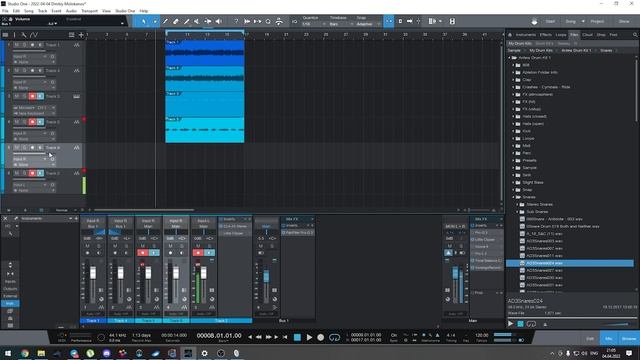
Task: Open Chrome from the taskbar
Action: (x=24, y=353)
